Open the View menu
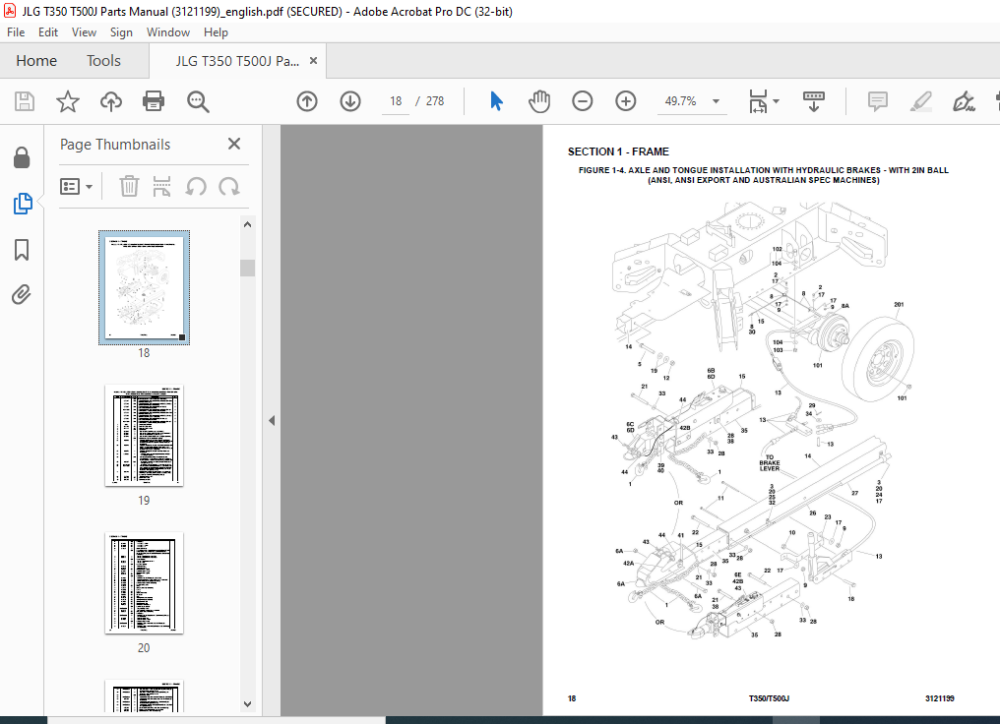 [x=84, y=32]
